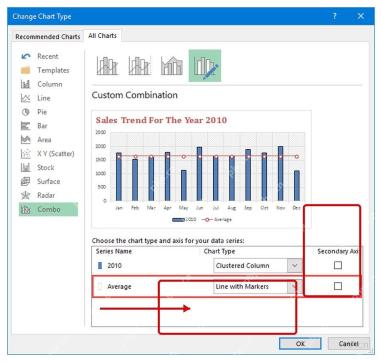Viewport: 382px width, 362px height.
Task: Open chart type dropdown arrow for 2010
Action: coord(295,266)
